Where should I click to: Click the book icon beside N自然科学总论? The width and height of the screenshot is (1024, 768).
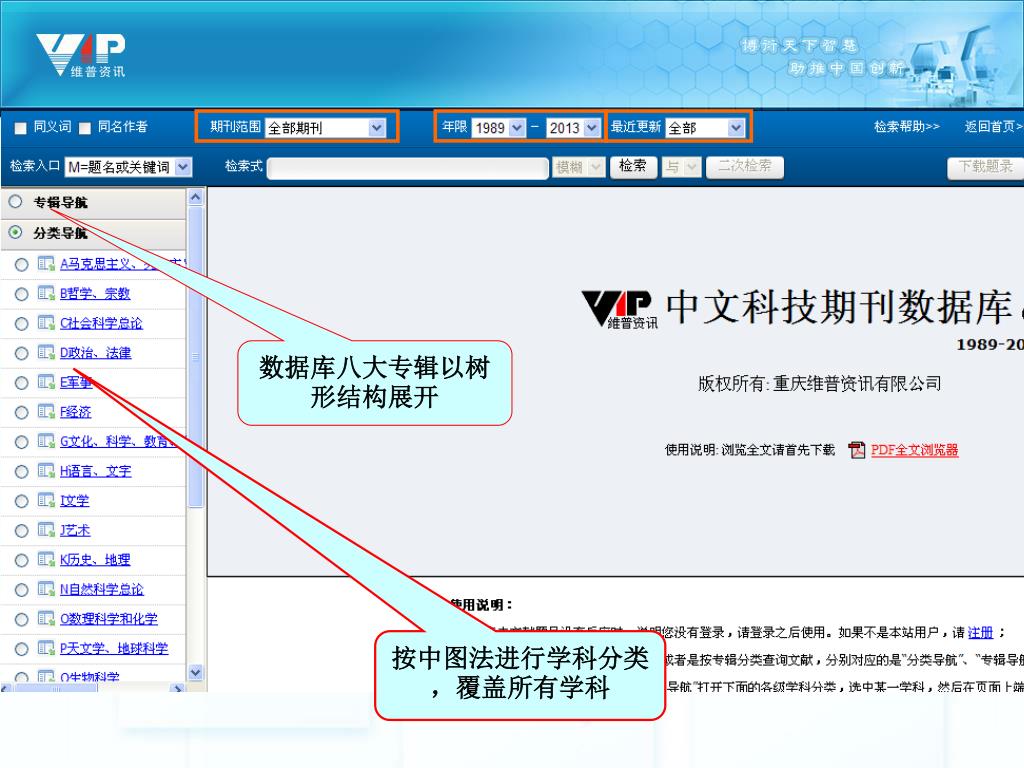(46, 589)
